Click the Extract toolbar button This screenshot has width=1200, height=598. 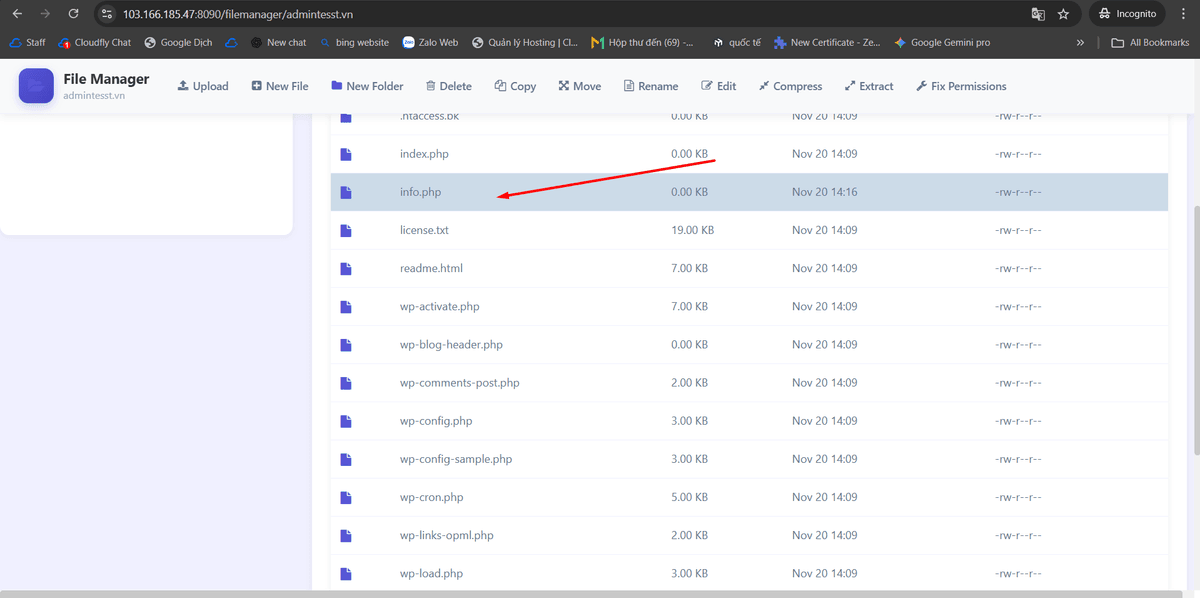869,86
